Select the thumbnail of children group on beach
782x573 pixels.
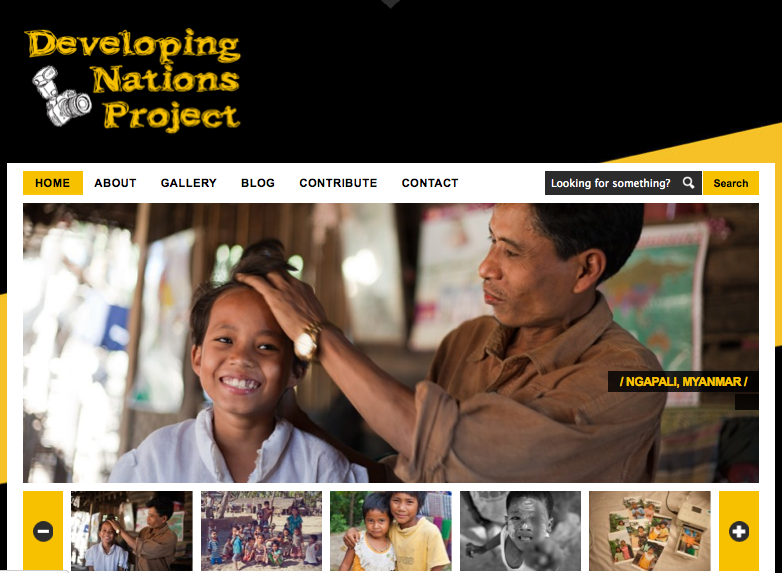(x=261, y=531)
